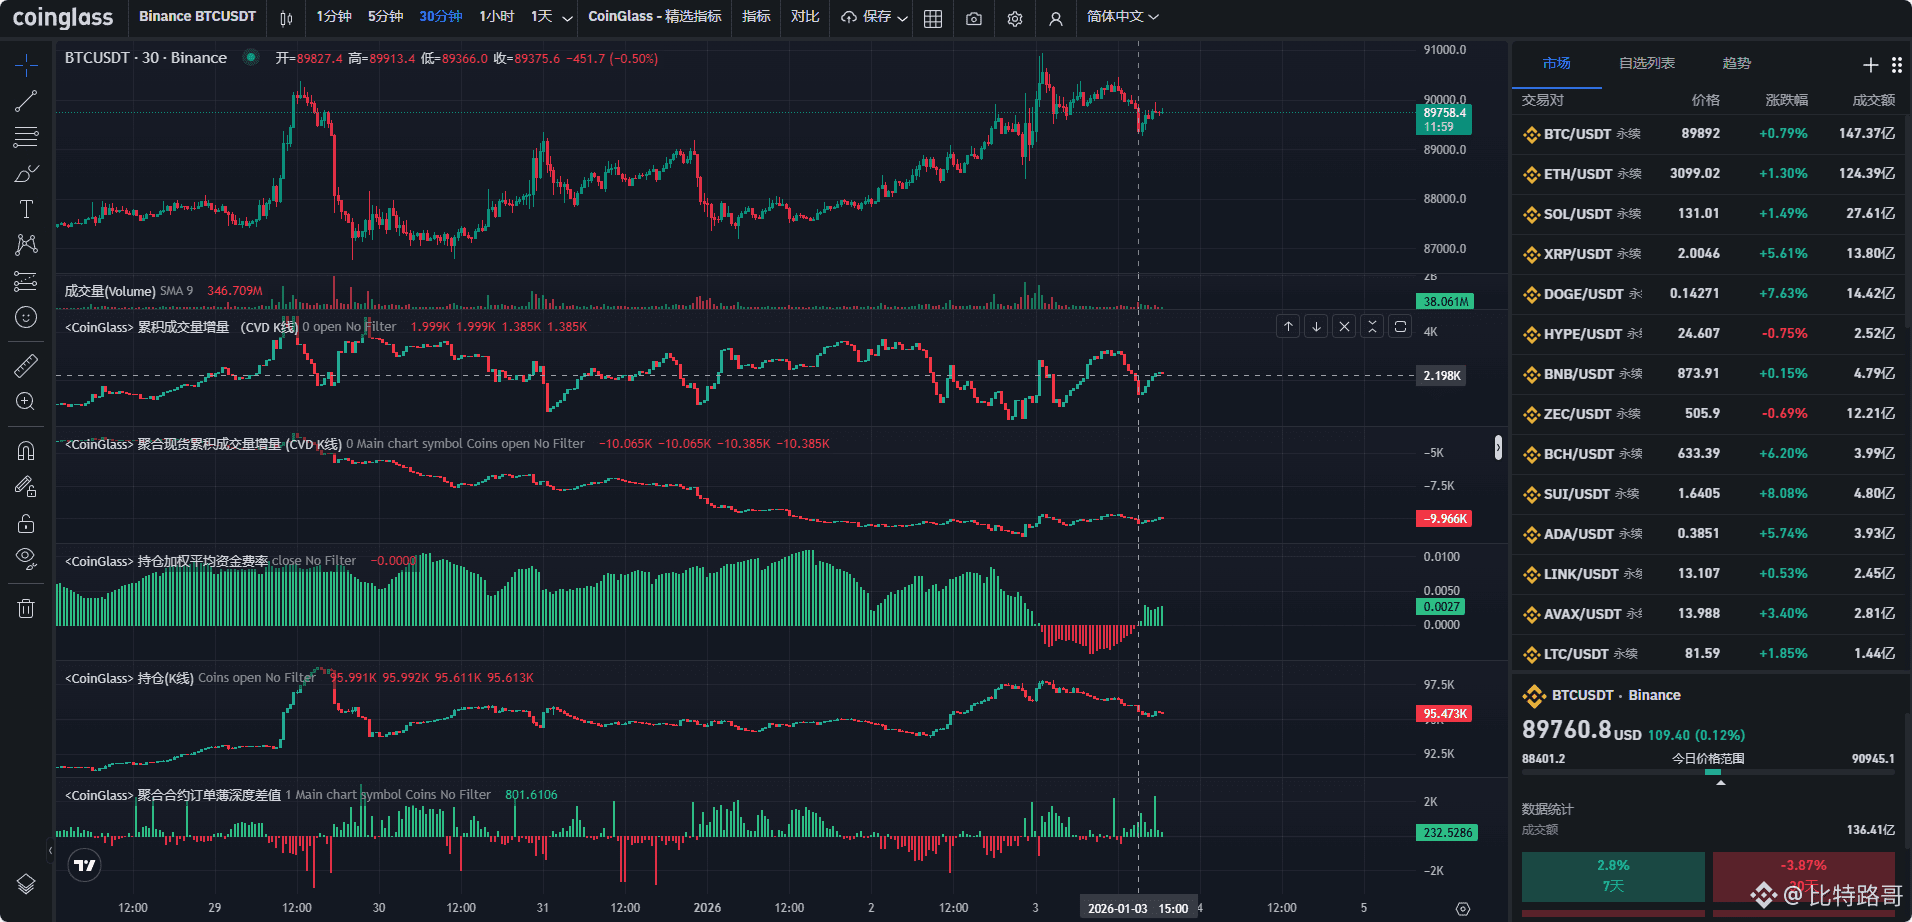Select the ETH/USDT perpetual row
The height and width of the screenshot is (922, 1912).
(x=1709, y=174)
